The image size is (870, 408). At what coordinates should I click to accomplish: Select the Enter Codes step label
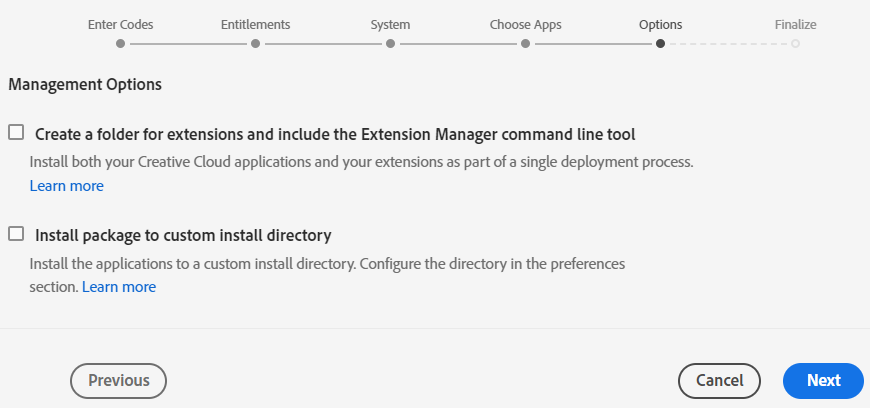(121, 24)
